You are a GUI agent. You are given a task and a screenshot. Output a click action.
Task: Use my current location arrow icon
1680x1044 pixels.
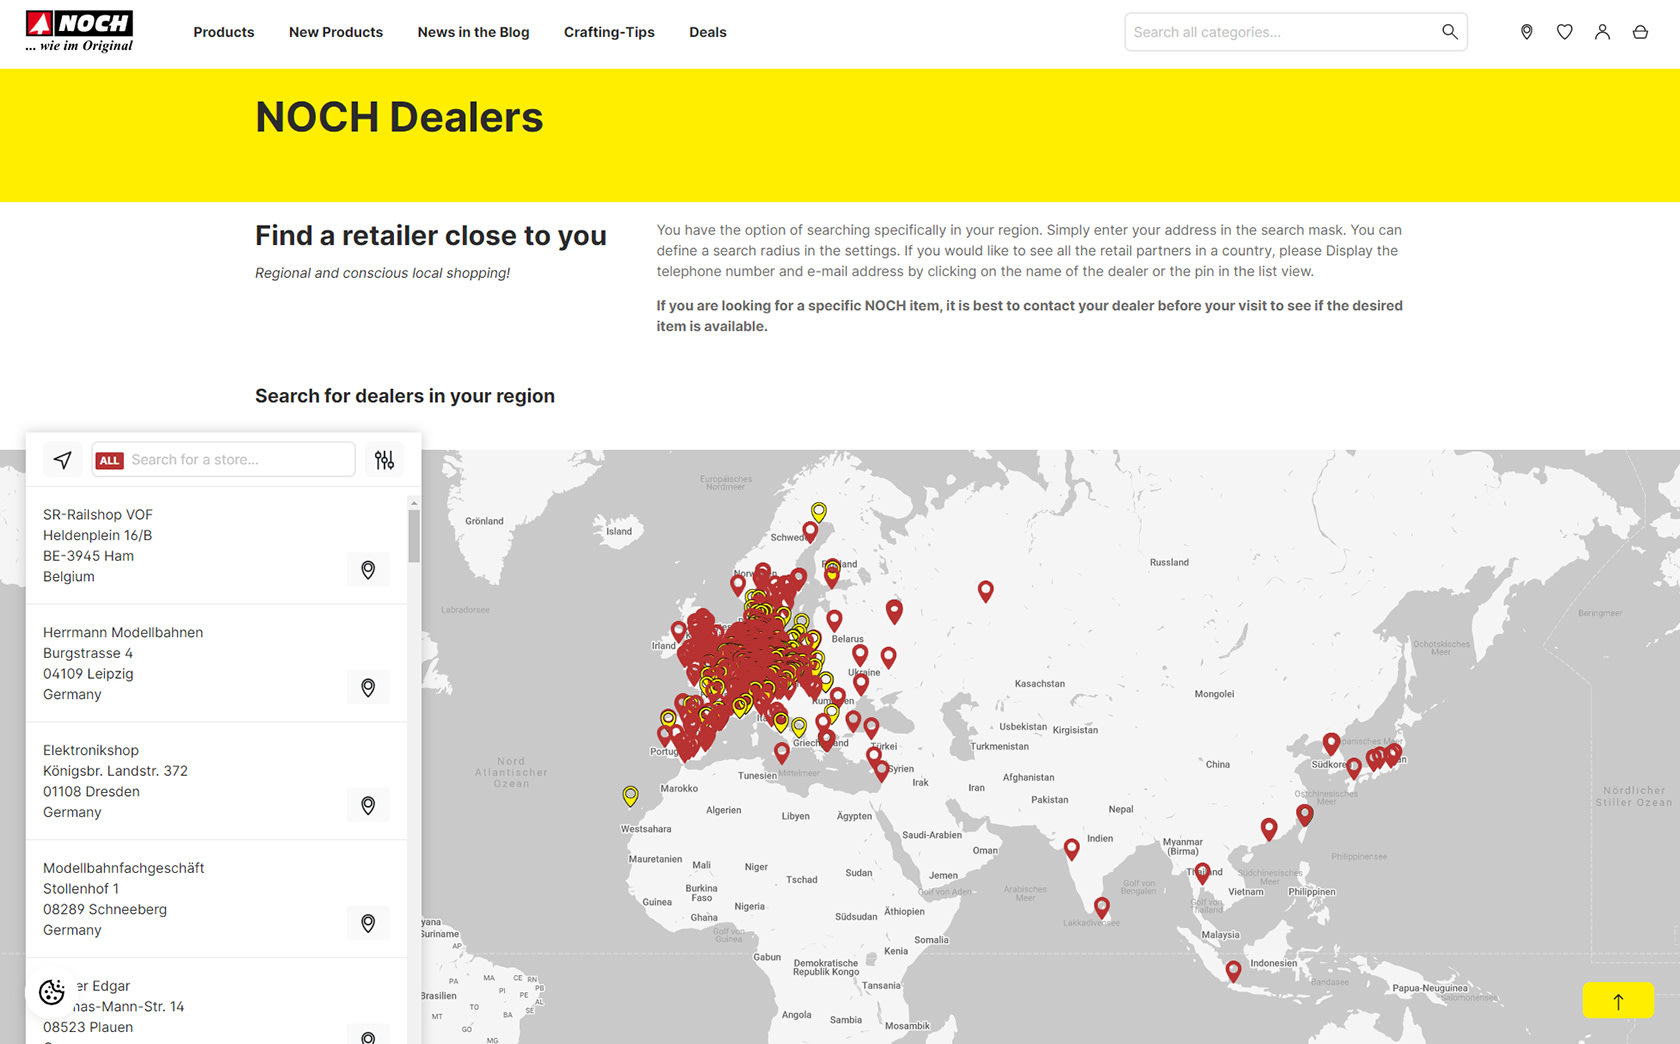click(x=62, y=459)
